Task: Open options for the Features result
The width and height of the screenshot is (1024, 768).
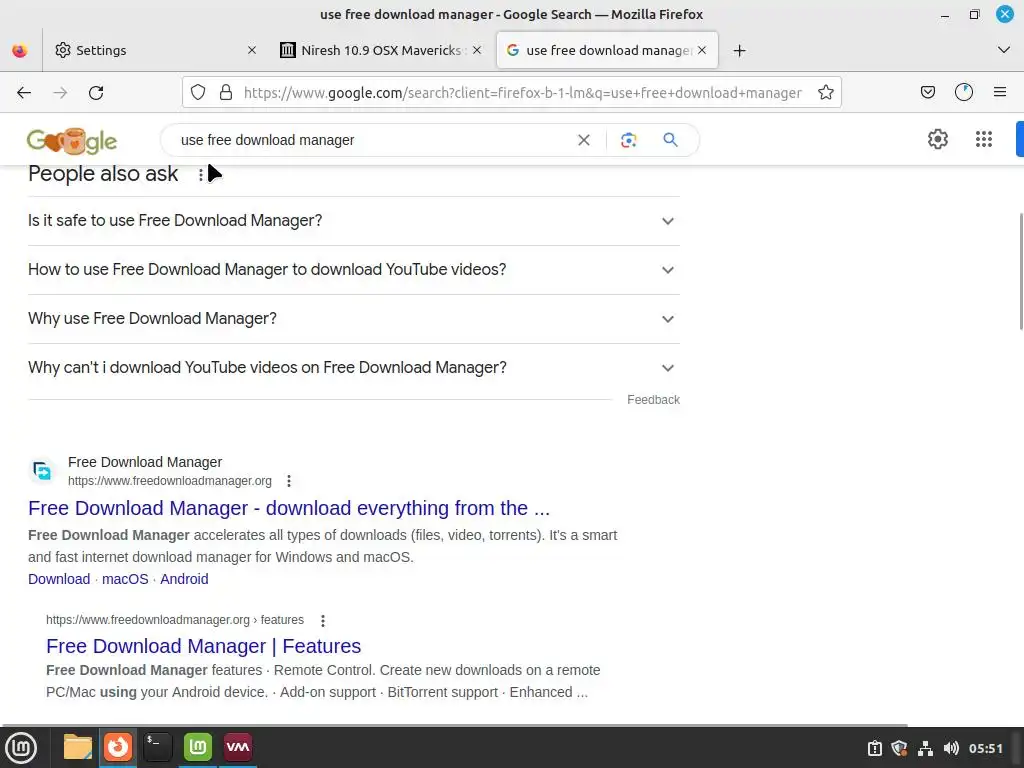Action: tap(323, 620)
